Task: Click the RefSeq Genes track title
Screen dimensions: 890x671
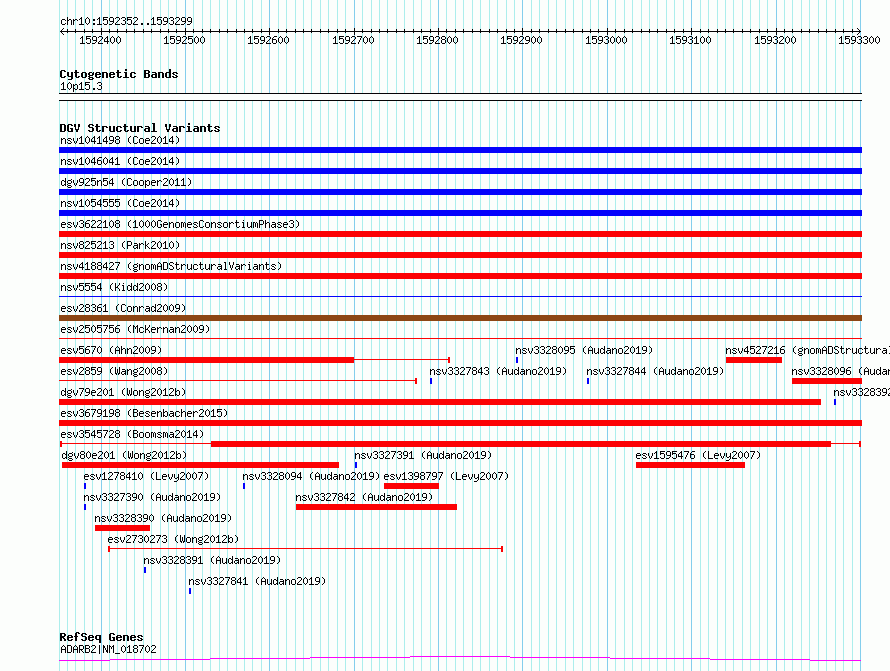Action: click(x=101, y=638)
